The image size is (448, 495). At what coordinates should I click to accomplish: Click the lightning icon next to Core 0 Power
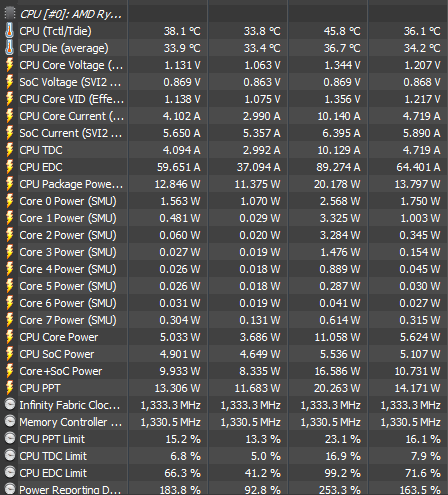pyautogui.click(x=10, y=201)
